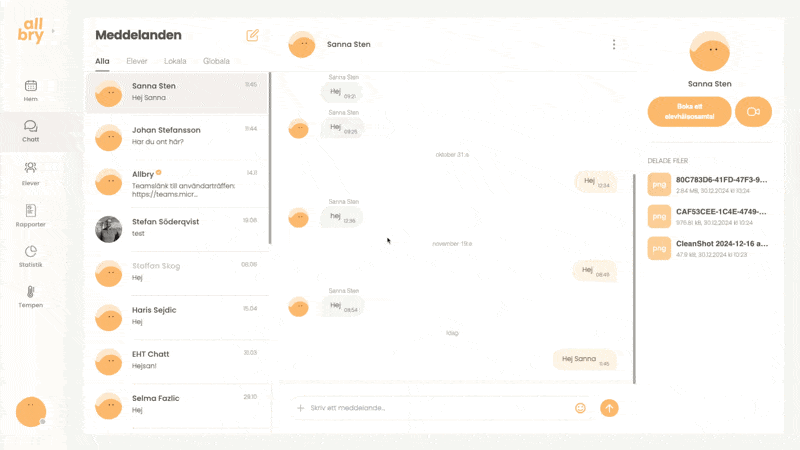Click the Boka ett elevhälsosamtal button
The height and width of the screenshot is (450, 800).
tap(689, 111)
